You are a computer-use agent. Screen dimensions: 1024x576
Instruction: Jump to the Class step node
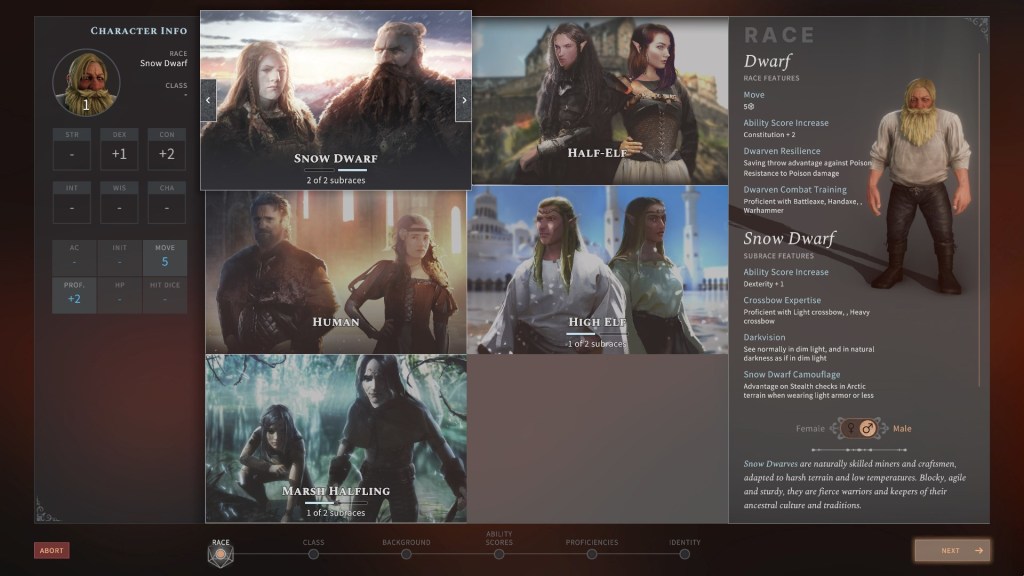(x=313, y=554)
